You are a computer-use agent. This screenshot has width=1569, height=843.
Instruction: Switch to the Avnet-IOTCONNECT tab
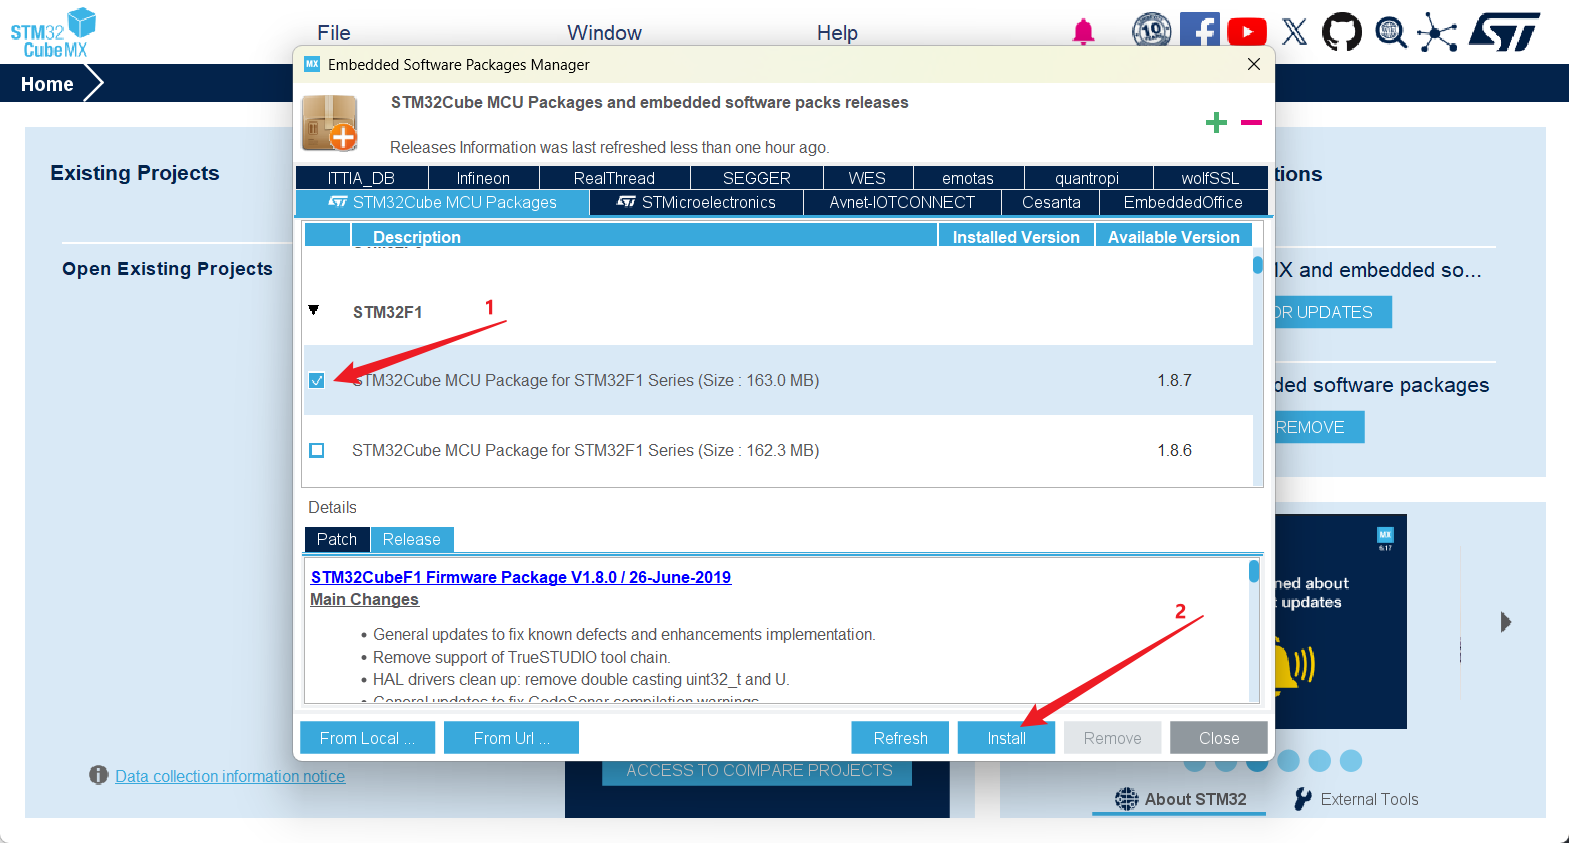point(902,202)
